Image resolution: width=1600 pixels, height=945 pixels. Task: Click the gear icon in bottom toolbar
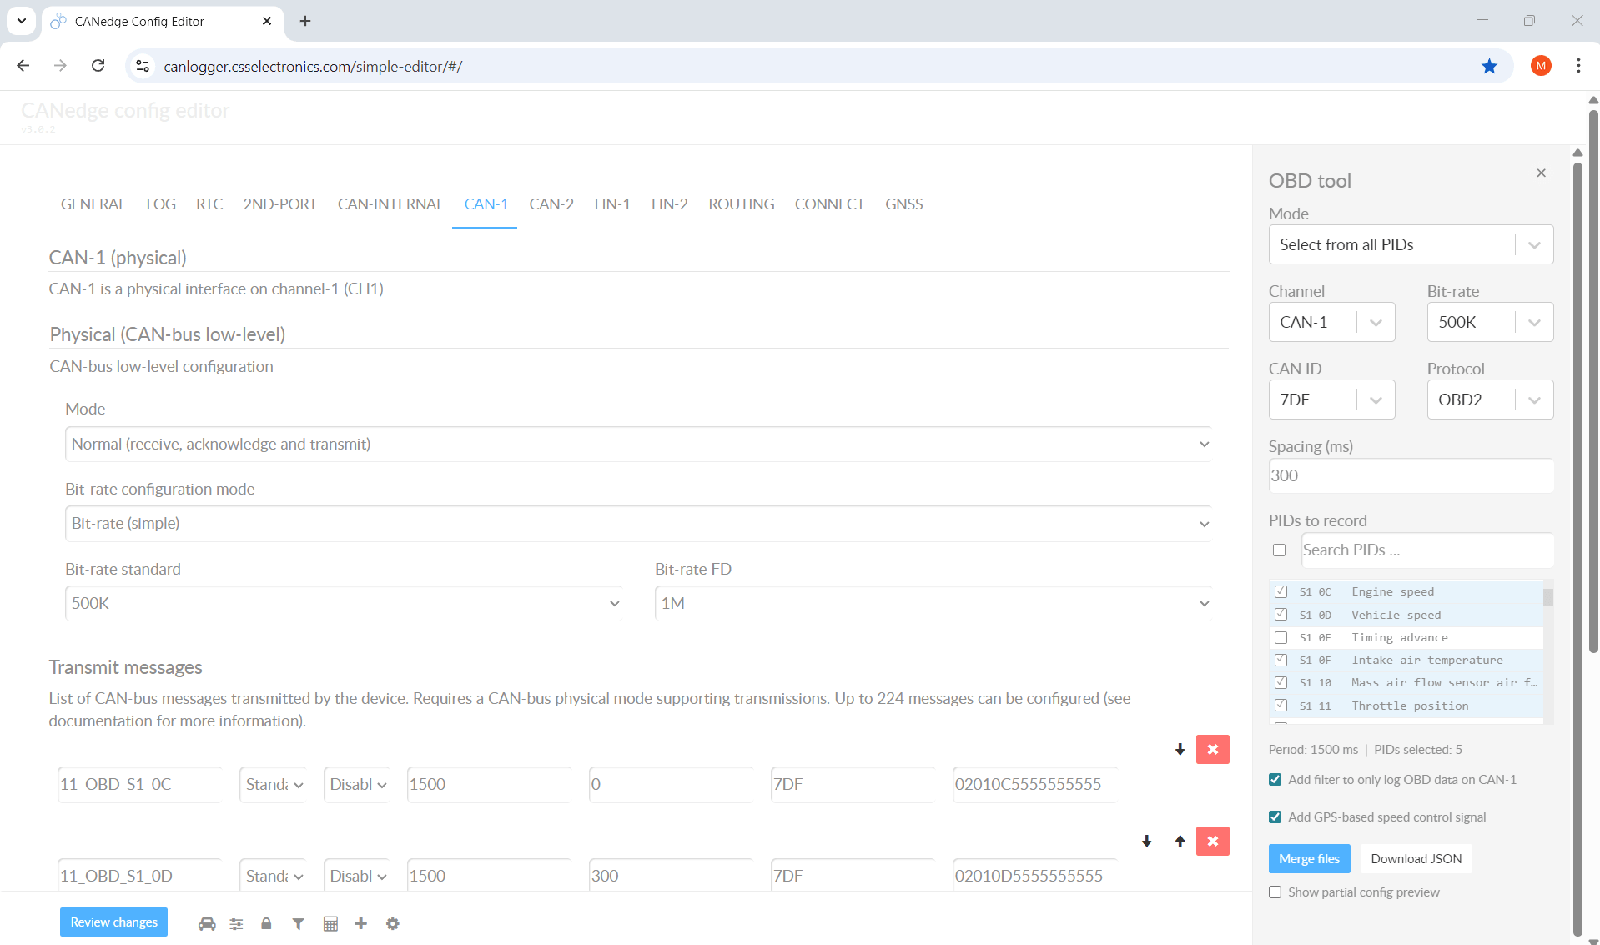[393, 924]
